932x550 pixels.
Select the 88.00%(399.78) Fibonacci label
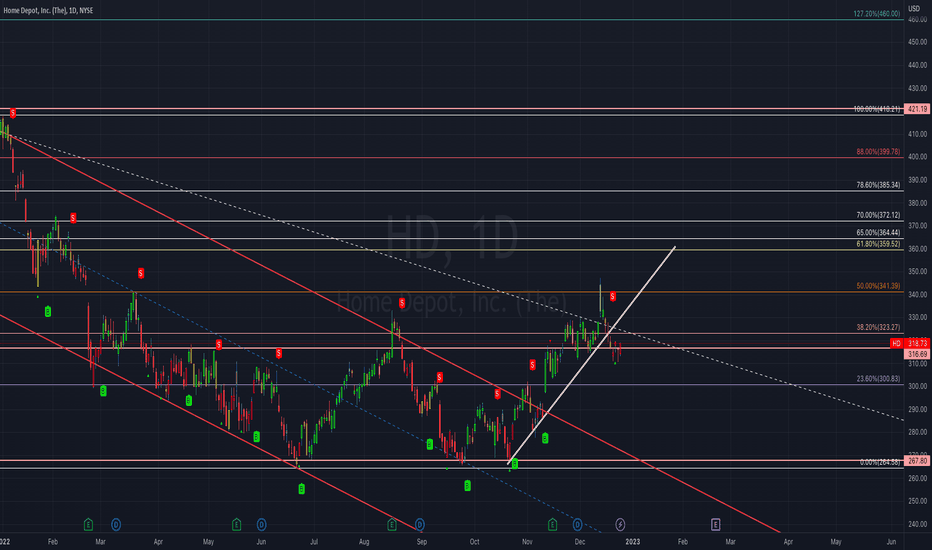click(x=878, y=152)
